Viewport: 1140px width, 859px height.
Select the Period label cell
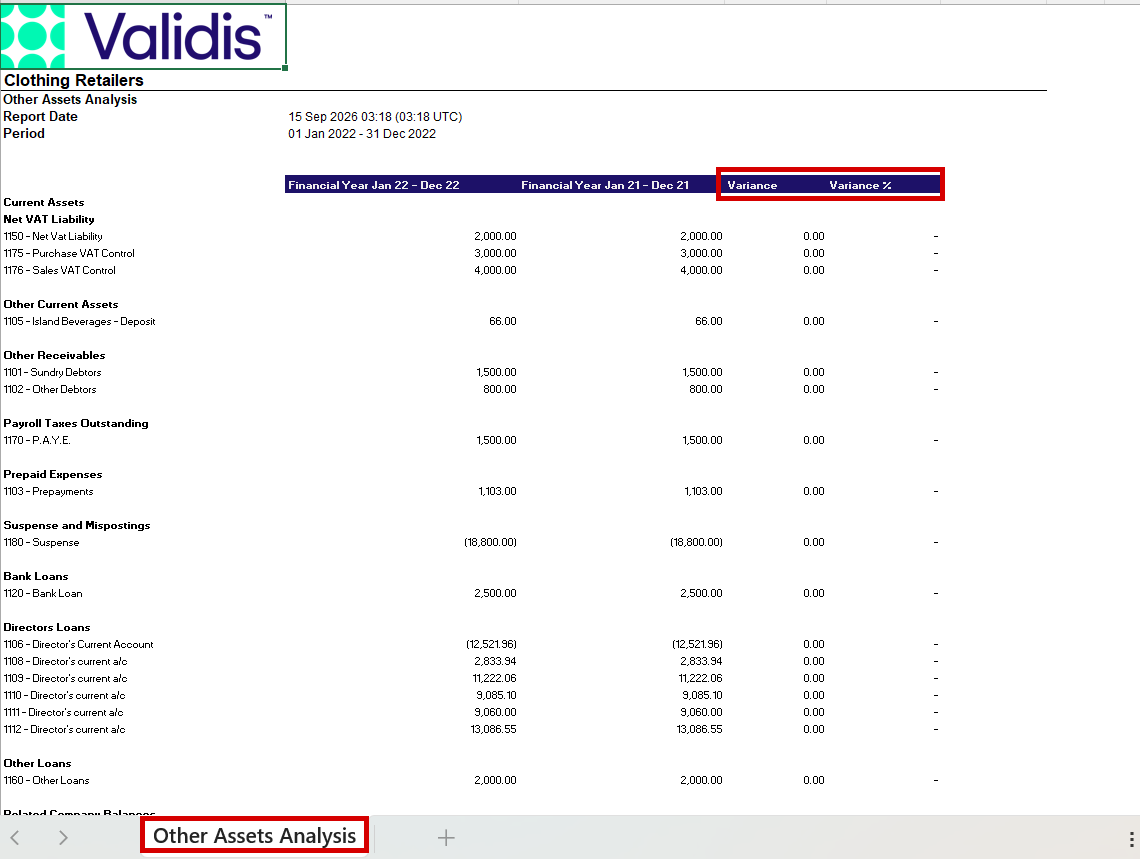[24, 133]
